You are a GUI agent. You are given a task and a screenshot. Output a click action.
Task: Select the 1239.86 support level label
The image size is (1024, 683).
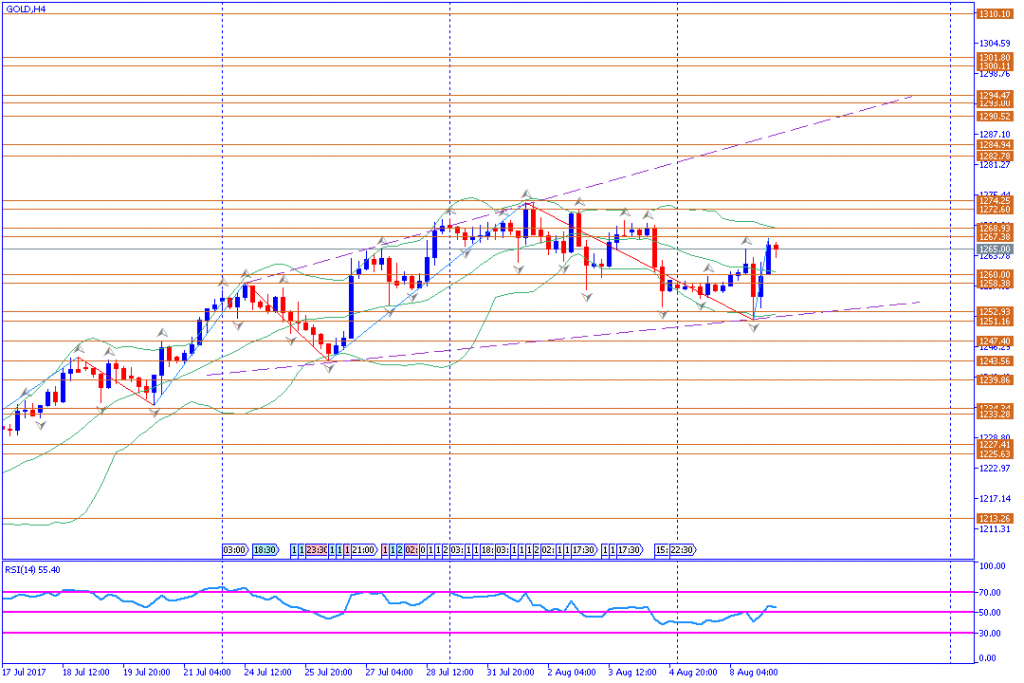994,380
